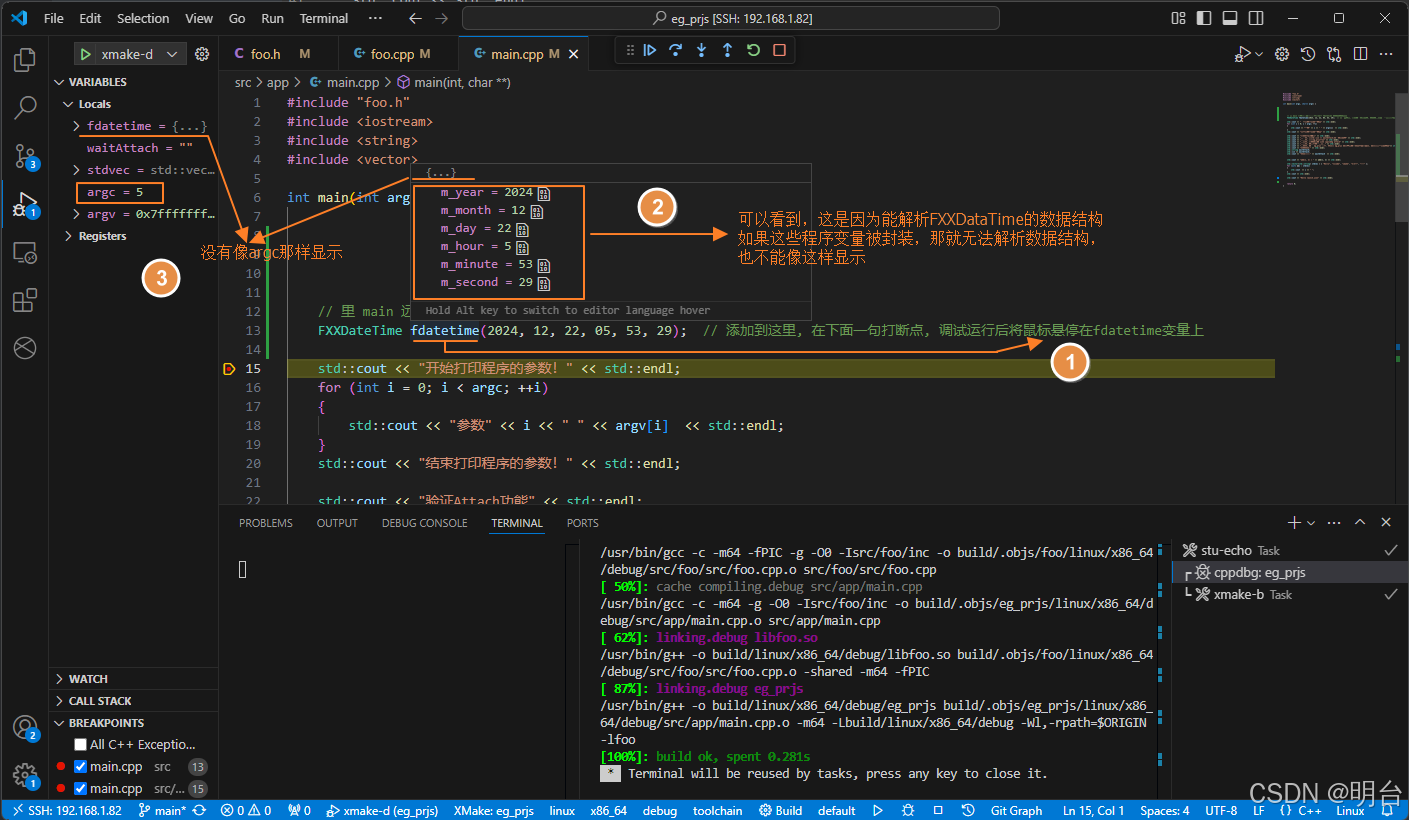Go back with title bar arrow
Viewport: 1409px width, 820px height.
pos(415,18)
